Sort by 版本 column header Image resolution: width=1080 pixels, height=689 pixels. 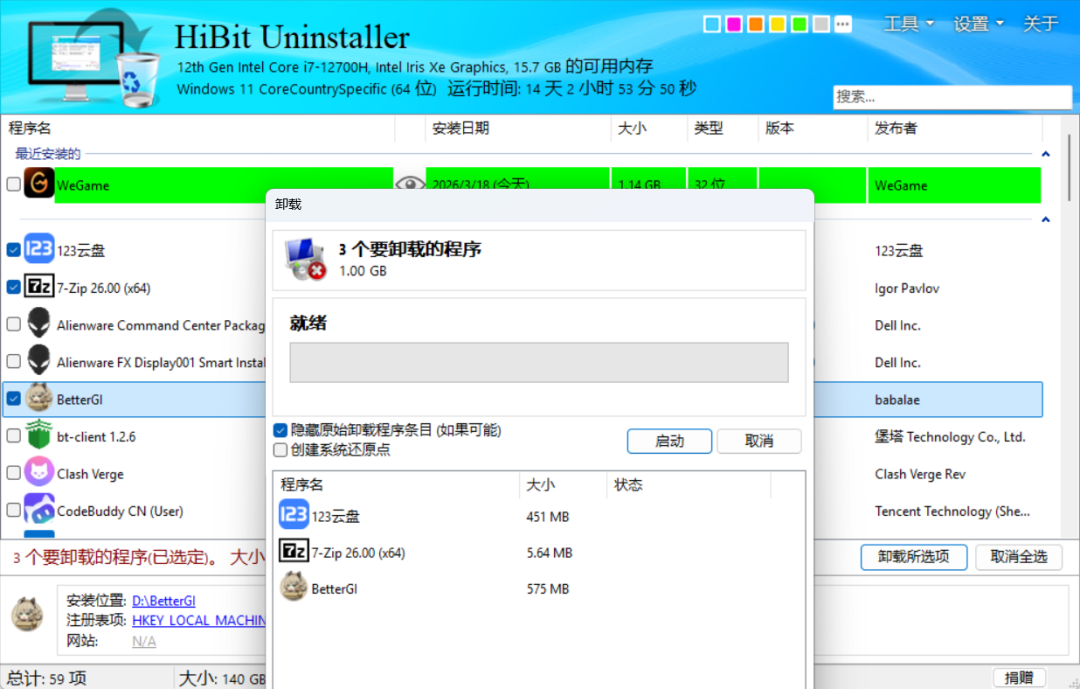click(813, 128)
